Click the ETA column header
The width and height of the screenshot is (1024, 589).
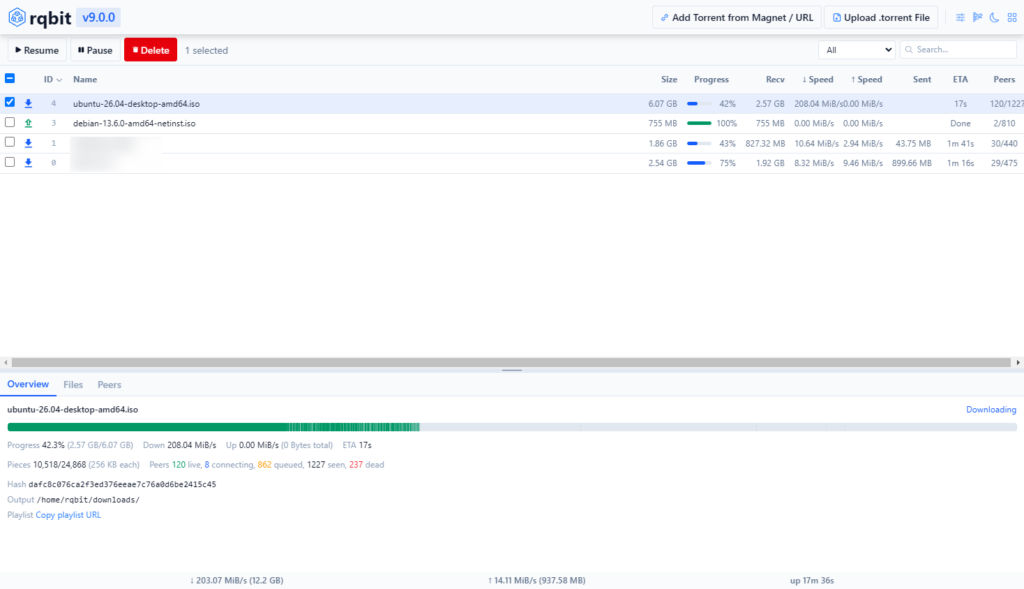pos(960,80)
